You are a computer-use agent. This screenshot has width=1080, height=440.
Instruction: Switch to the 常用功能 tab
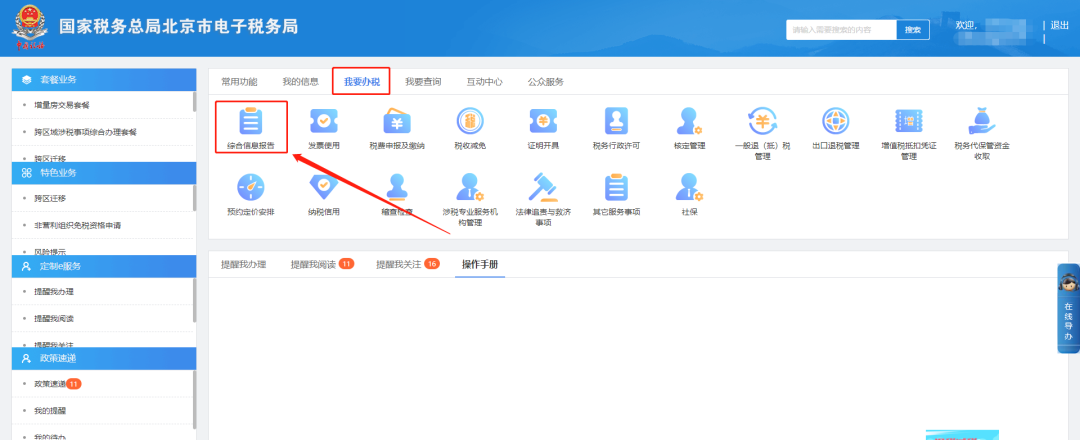click(239, 82)
